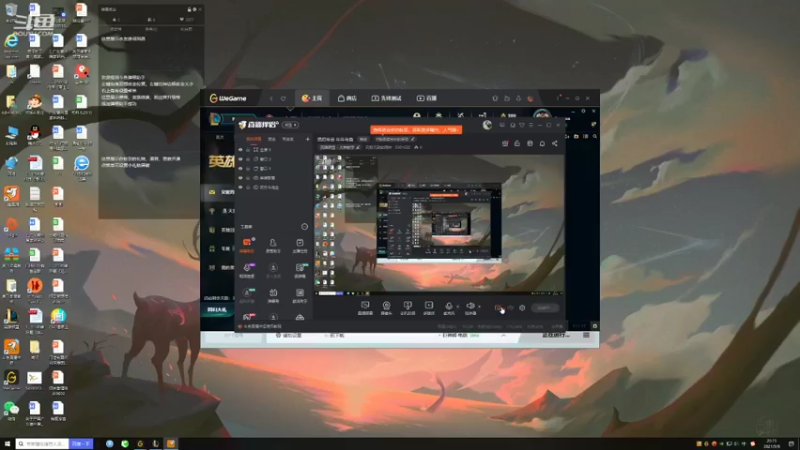Open the third-row right toolbox tool
Image resolution: width=800 pixels, height=450 pixels.
point(299,295)
